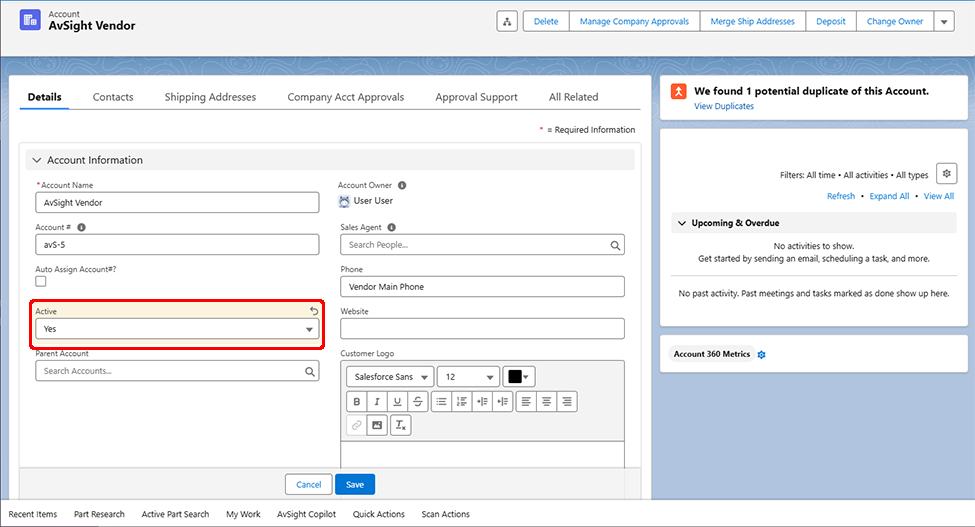This screenshot has height=527, width=975.
Task: Save the account record
Action: point(355,485)
